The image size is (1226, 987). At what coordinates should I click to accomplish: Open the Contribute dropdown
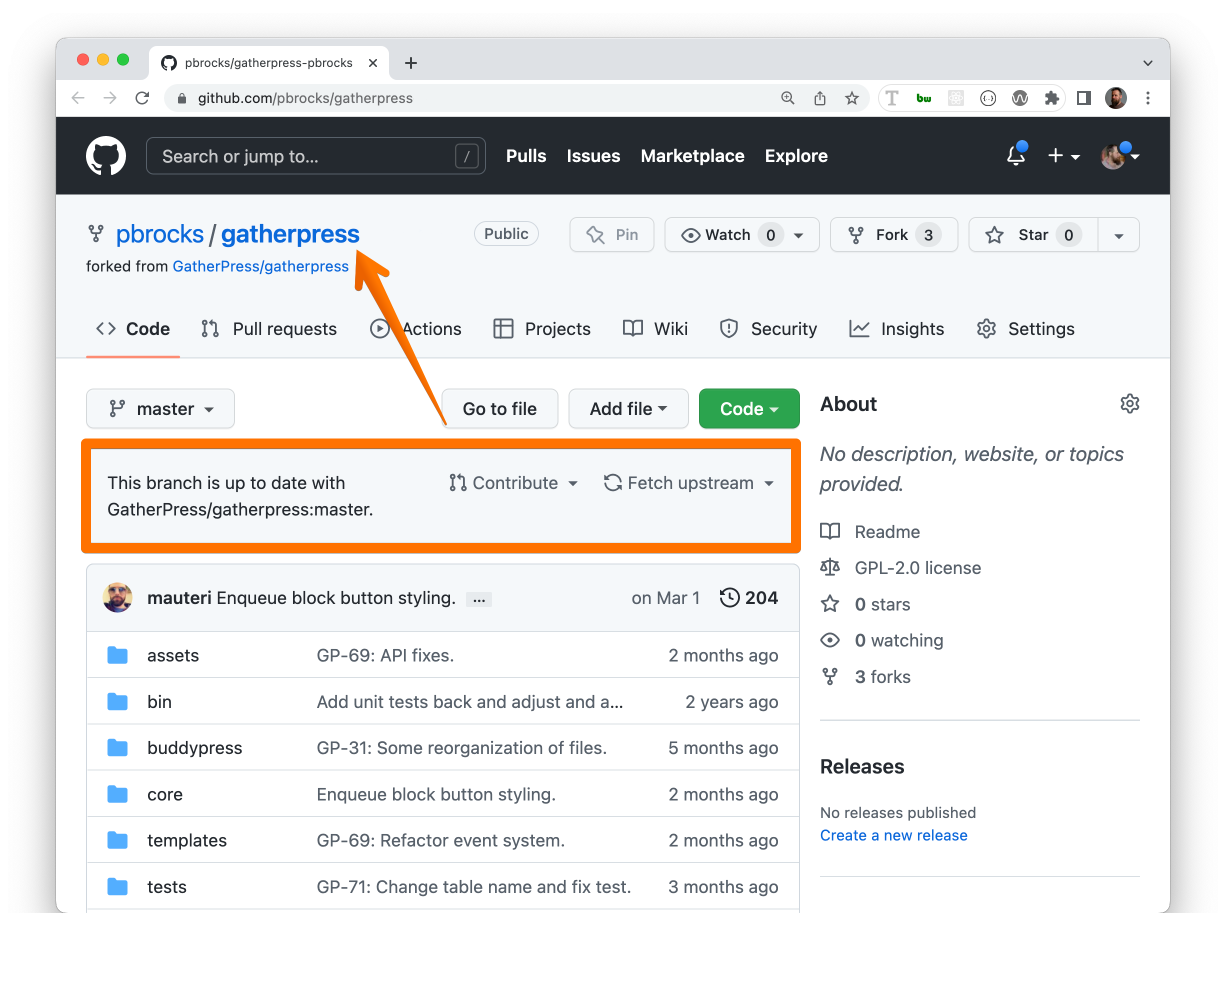(x=514, y=483)
